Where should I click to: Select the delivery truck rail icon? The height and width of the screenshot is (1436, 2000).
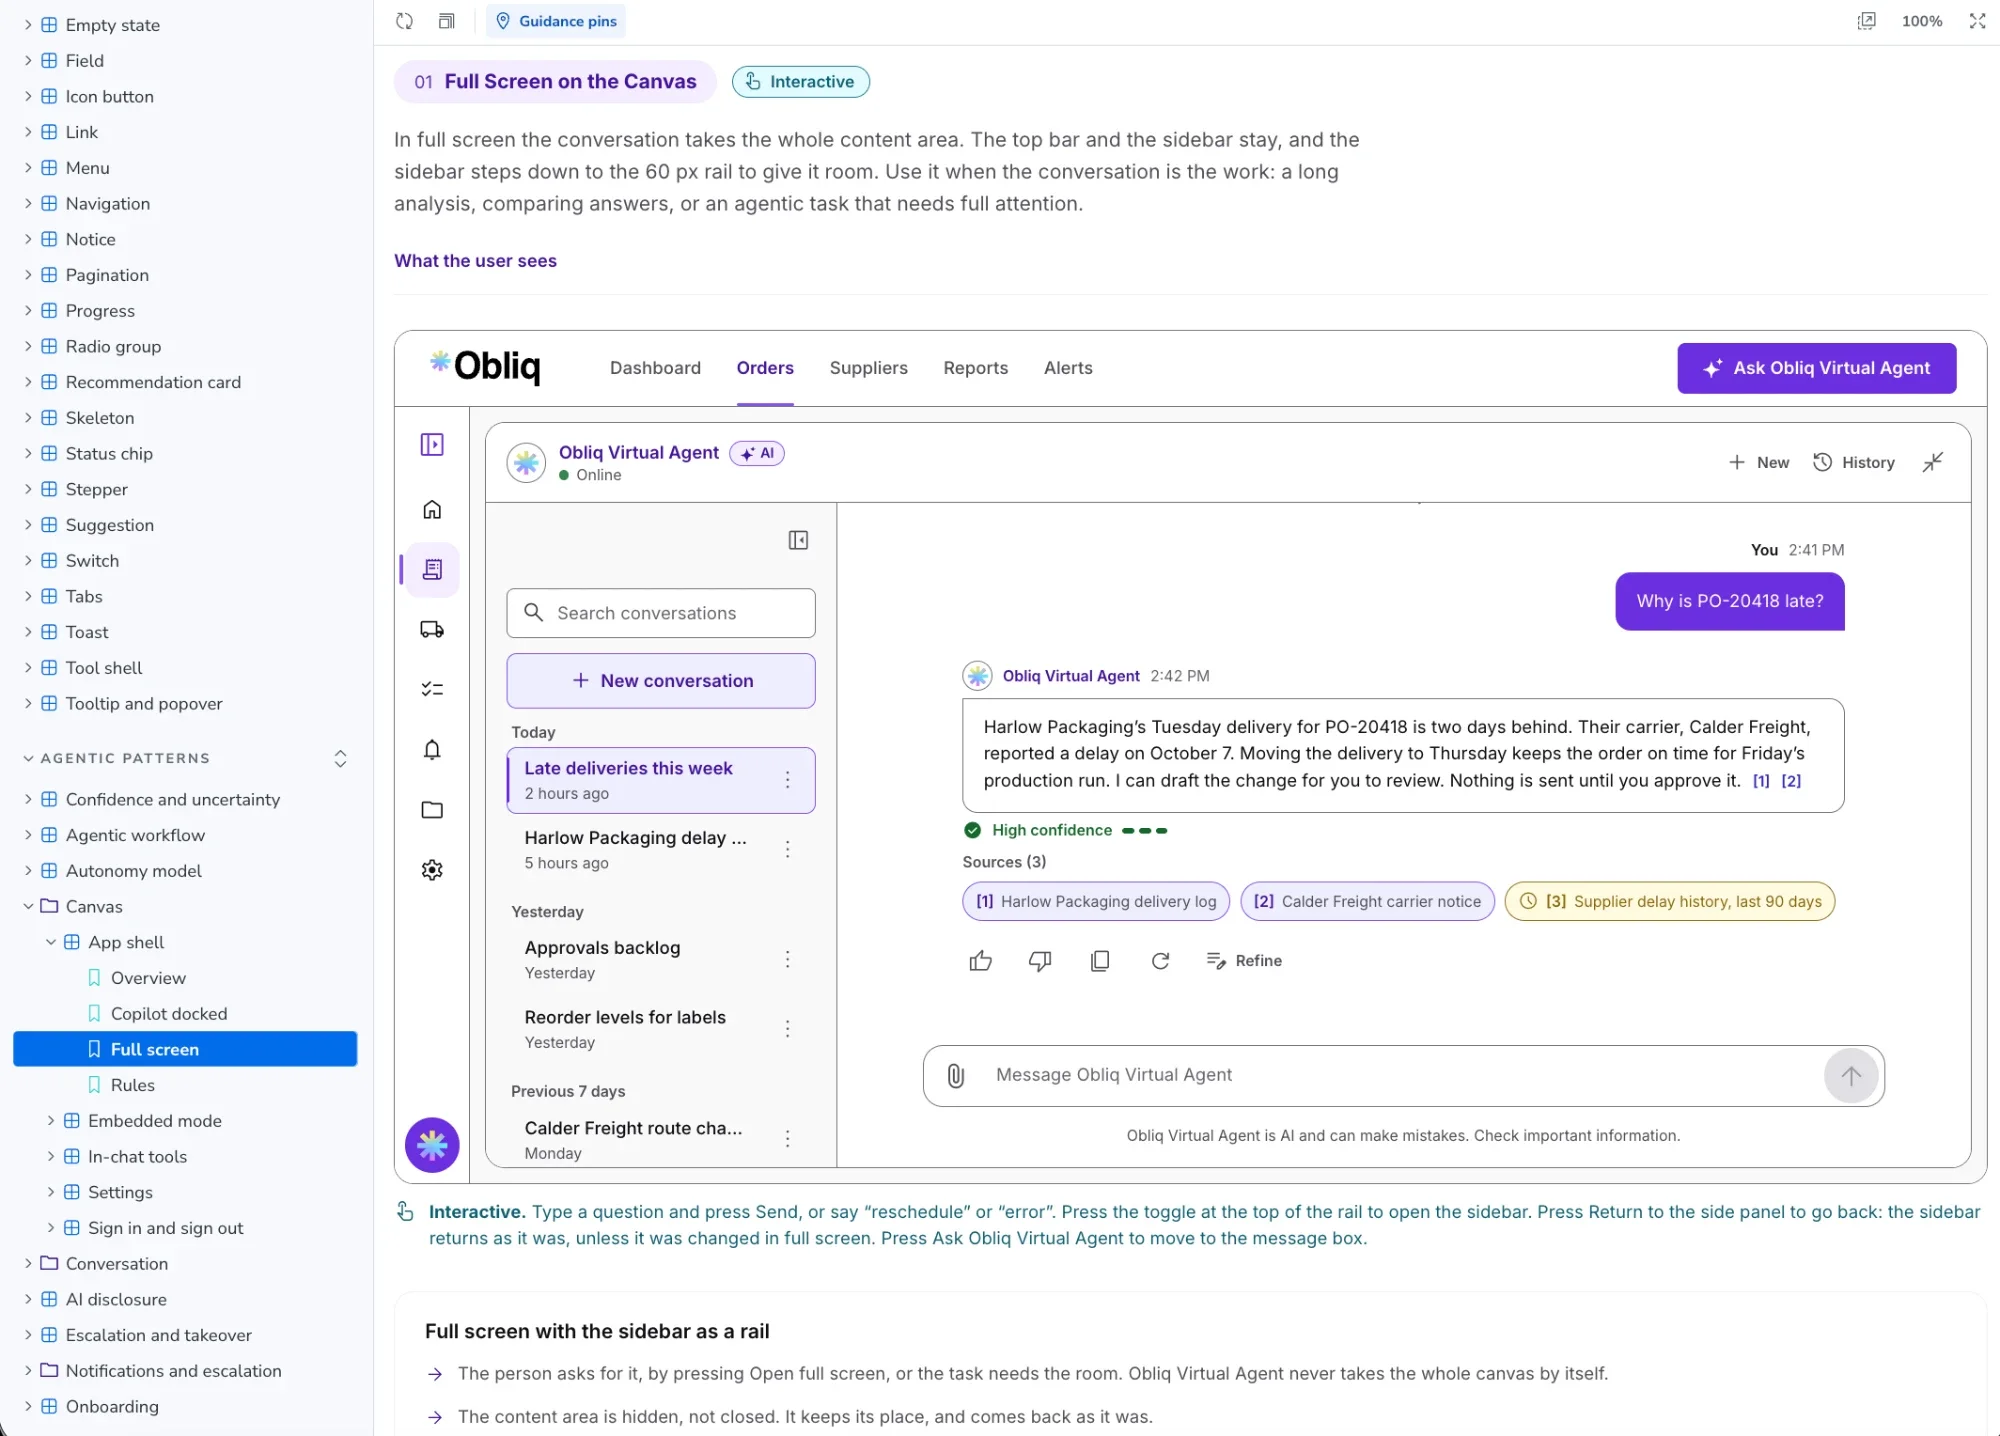point(432,630)
